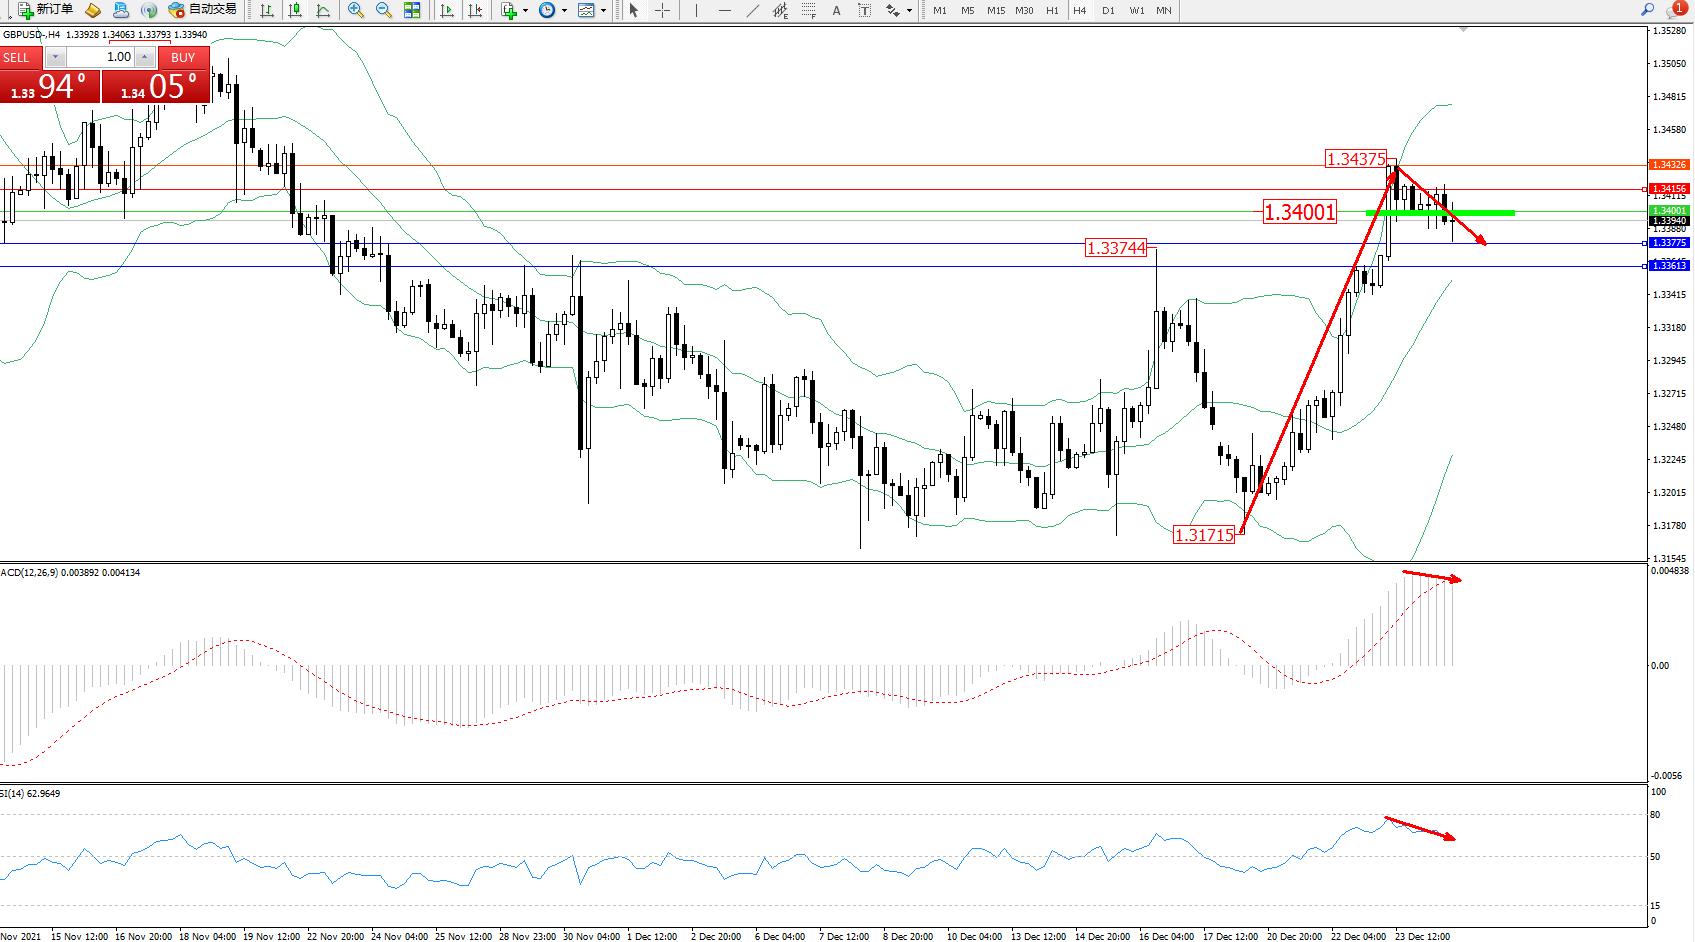Open the chart templates dropdown
This screenshot has width=1695, height=942.
[603, 11]
